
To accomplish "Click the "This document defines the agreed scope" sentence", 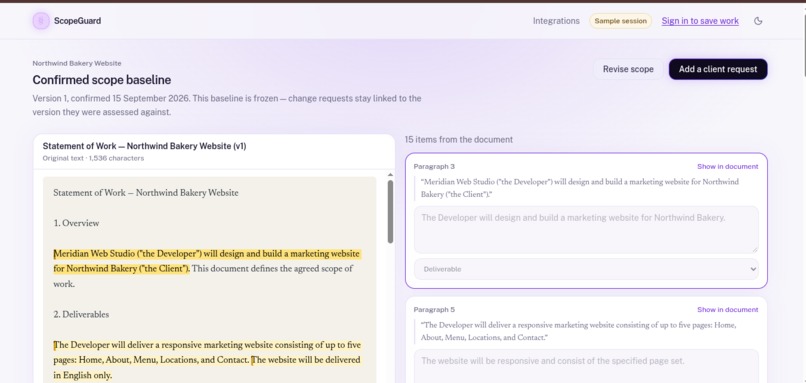I will point(203,276).
